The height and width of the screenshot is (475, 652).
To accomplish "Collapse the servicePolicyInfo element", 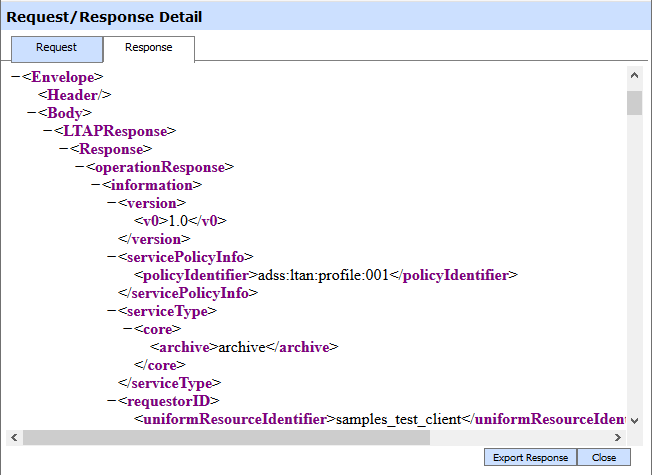I will [110, 257].
